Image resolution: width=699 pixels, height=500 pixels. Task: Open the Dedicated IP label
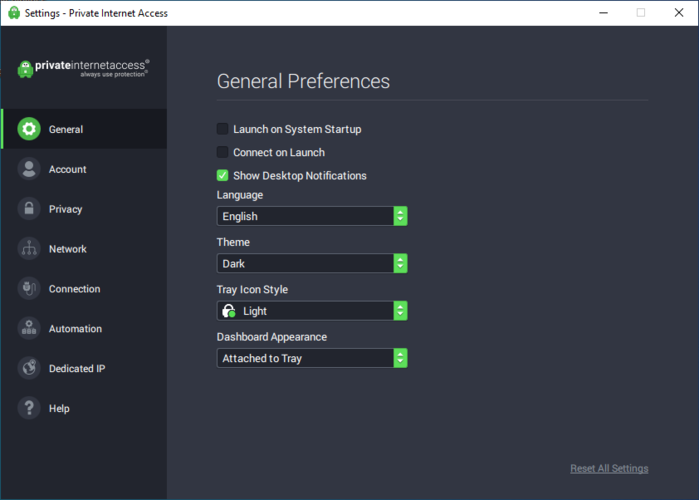pos(77,369)
